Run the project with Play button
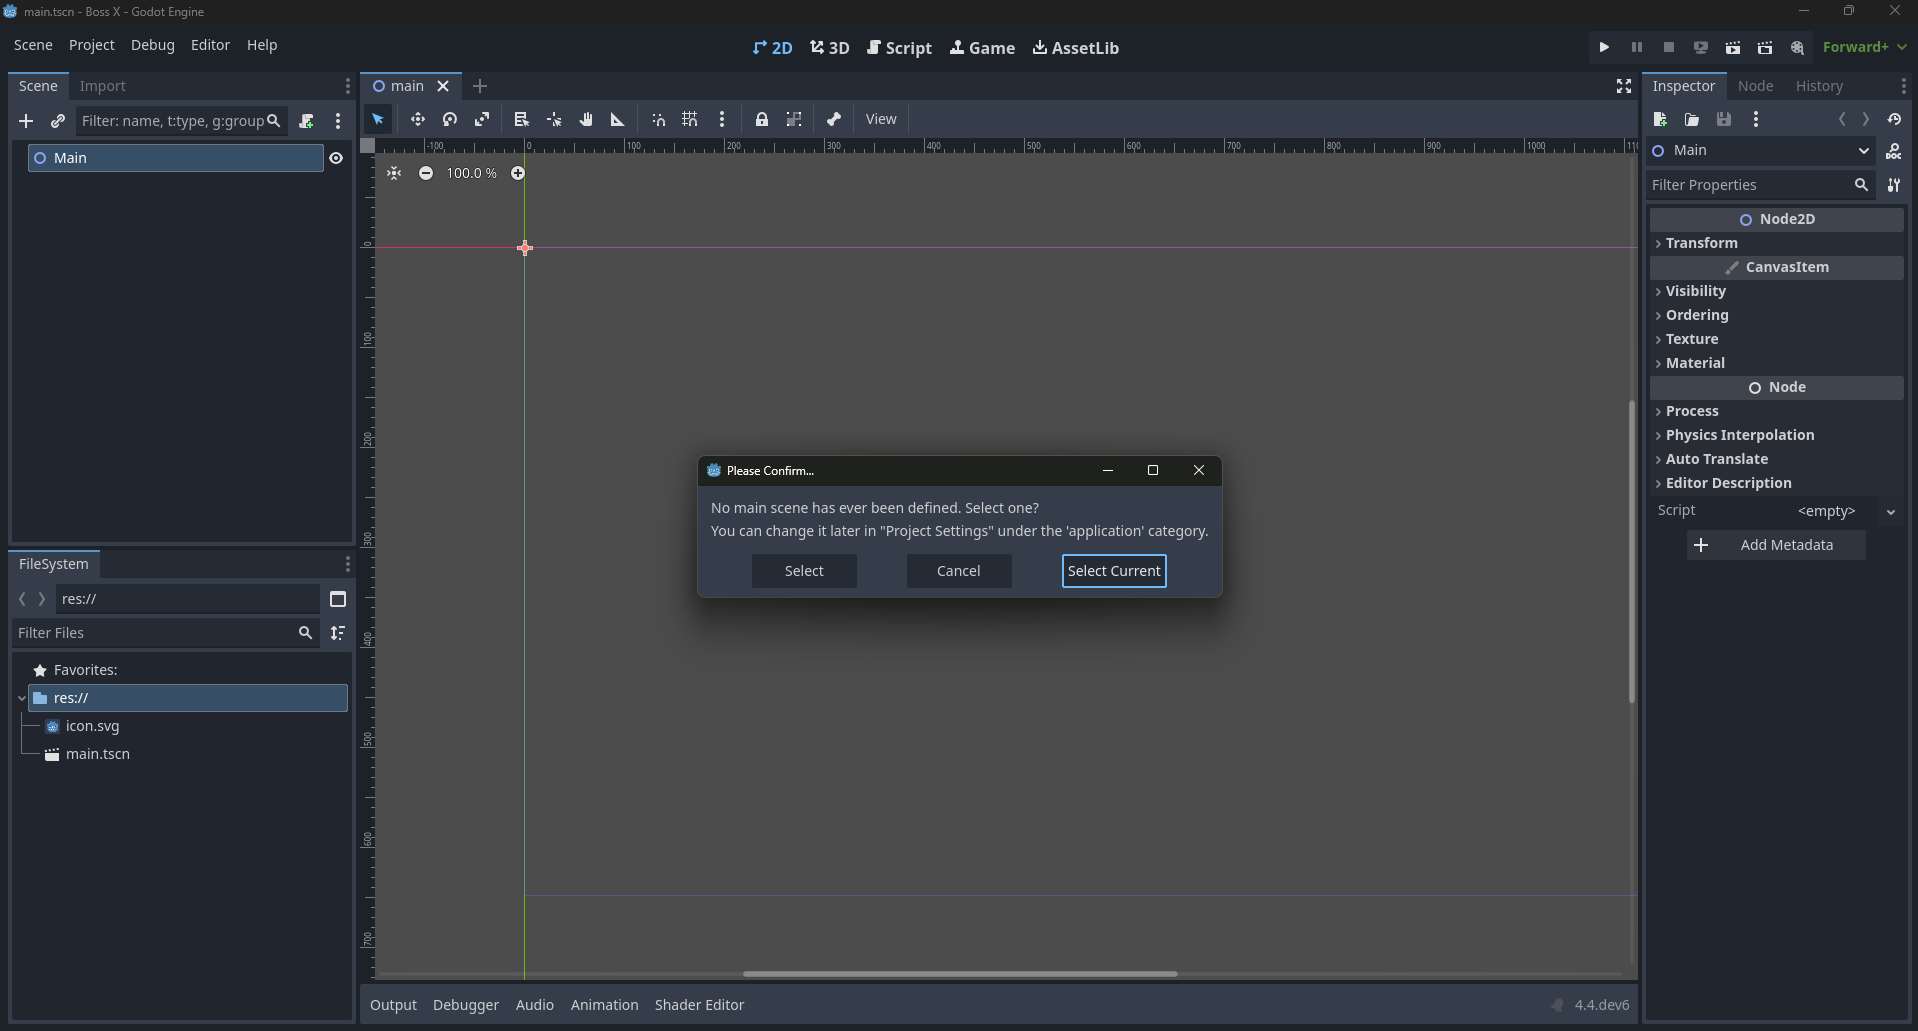 pos(1604,47)
